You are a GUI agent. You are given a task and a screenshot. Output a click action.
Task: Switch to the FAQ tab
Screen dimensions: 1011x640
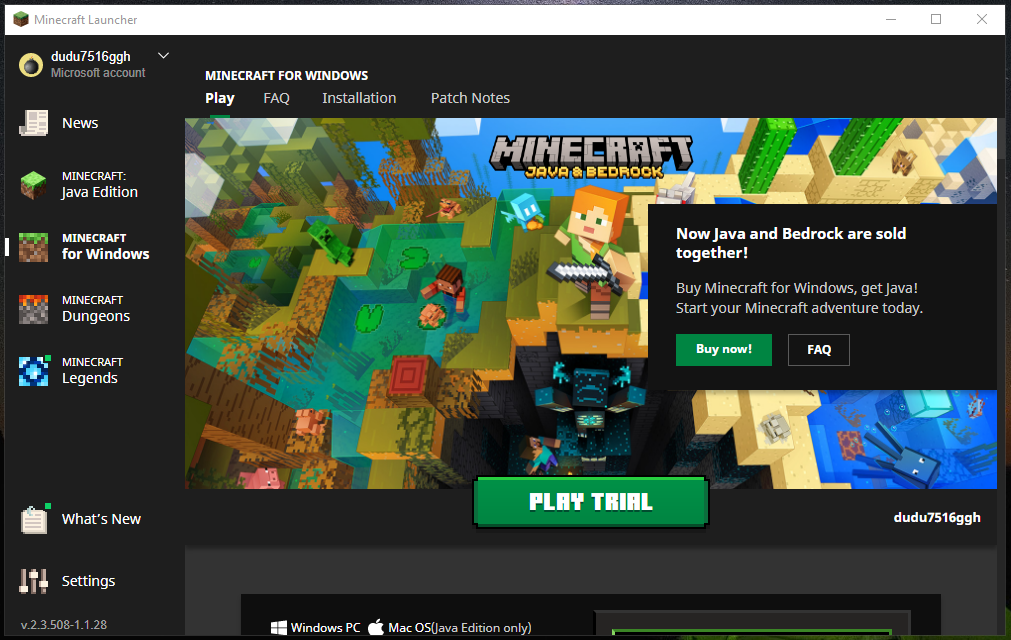click(x=277, y=98)
